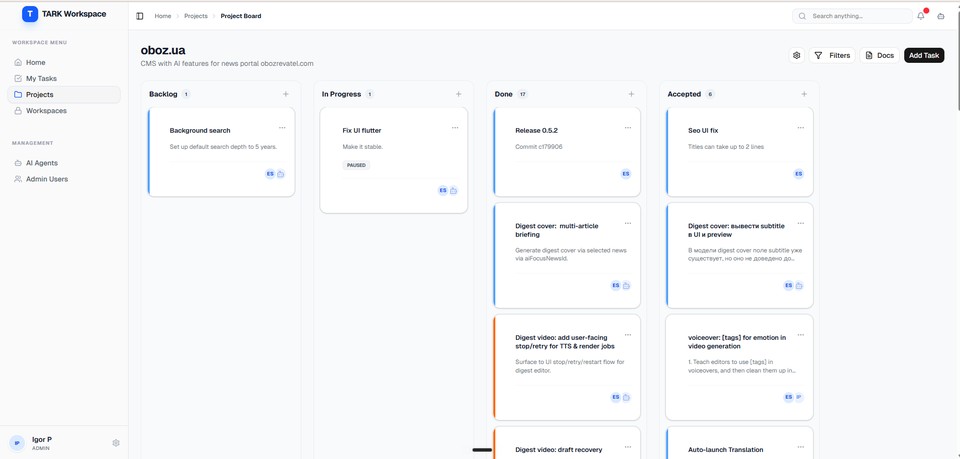960x459 pixels.
Task: Add a task to Backlog column
Action: tap(286, 94)
